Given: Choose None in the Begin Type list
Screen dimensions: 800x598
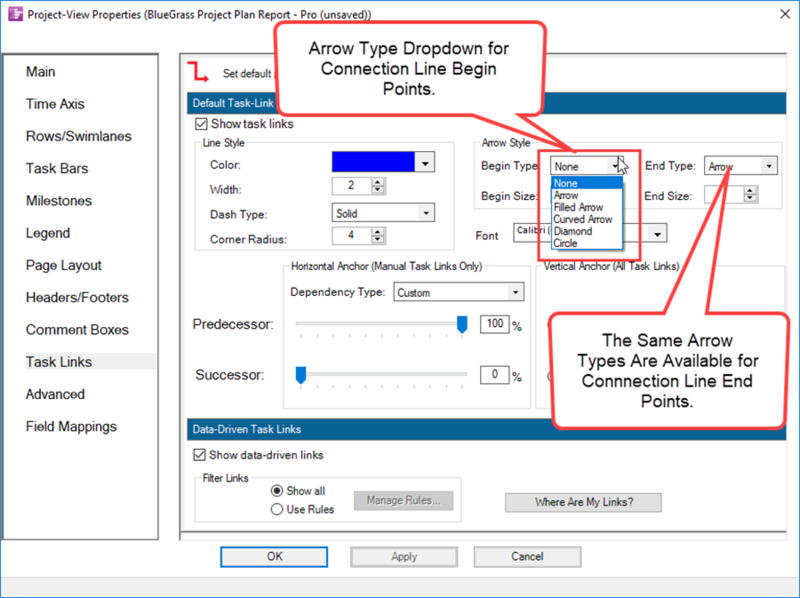Looking at the screenshot, I should pyautogui.click(x=587, y=183).
